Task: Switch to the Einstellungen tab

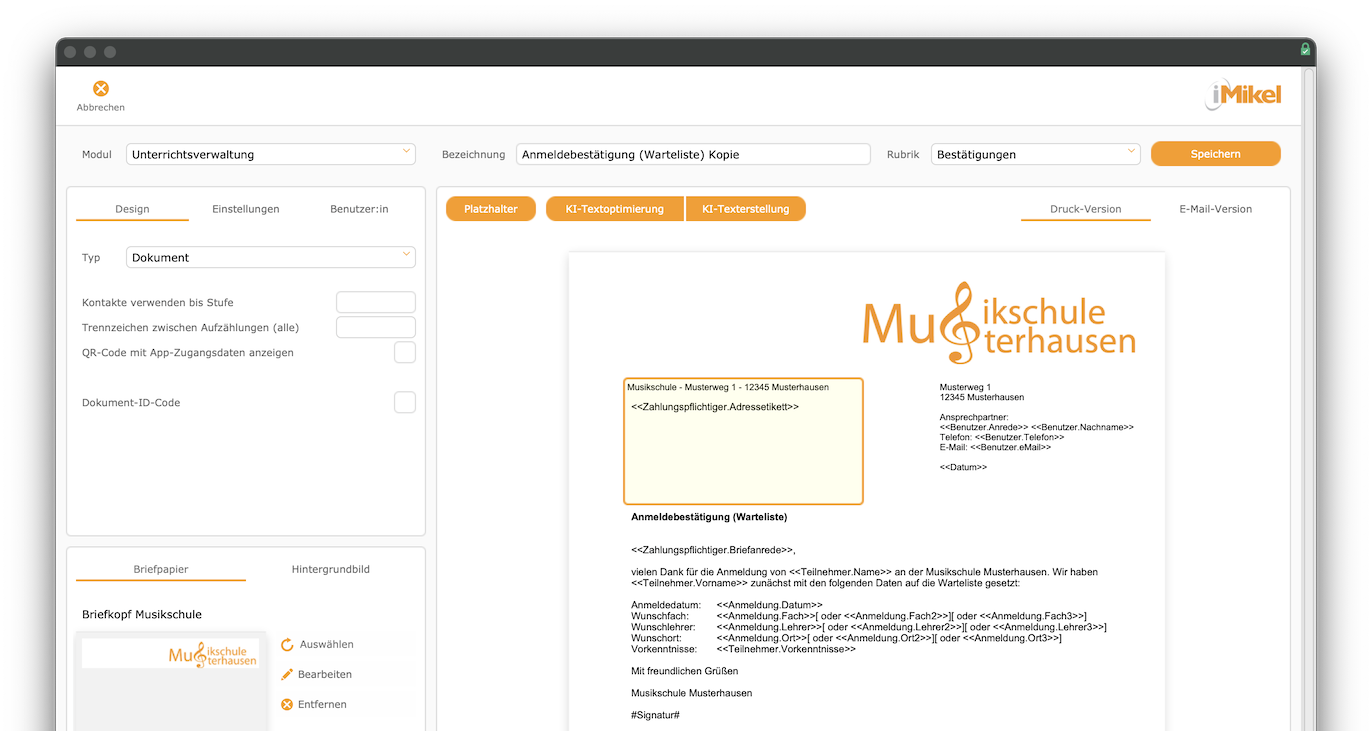Action: [246, 209]
